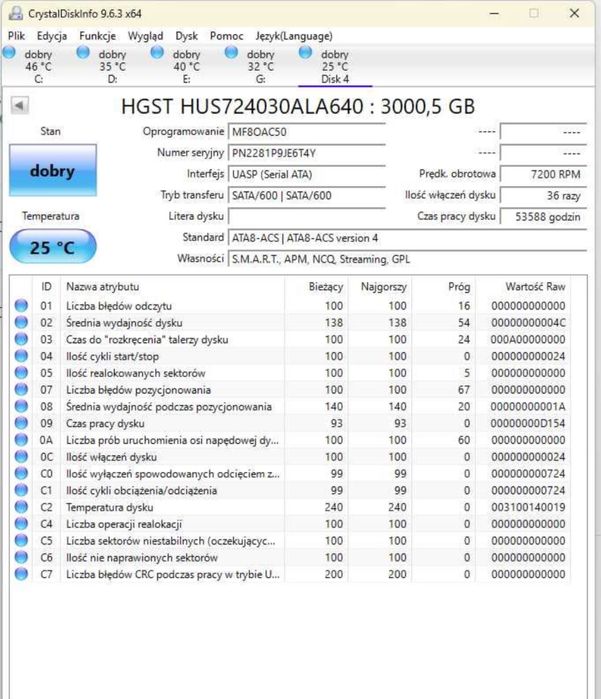Click the 53588 godzin working hours field
The width and height of the screenshot is (601, 699).
click(x=543, y=217)
